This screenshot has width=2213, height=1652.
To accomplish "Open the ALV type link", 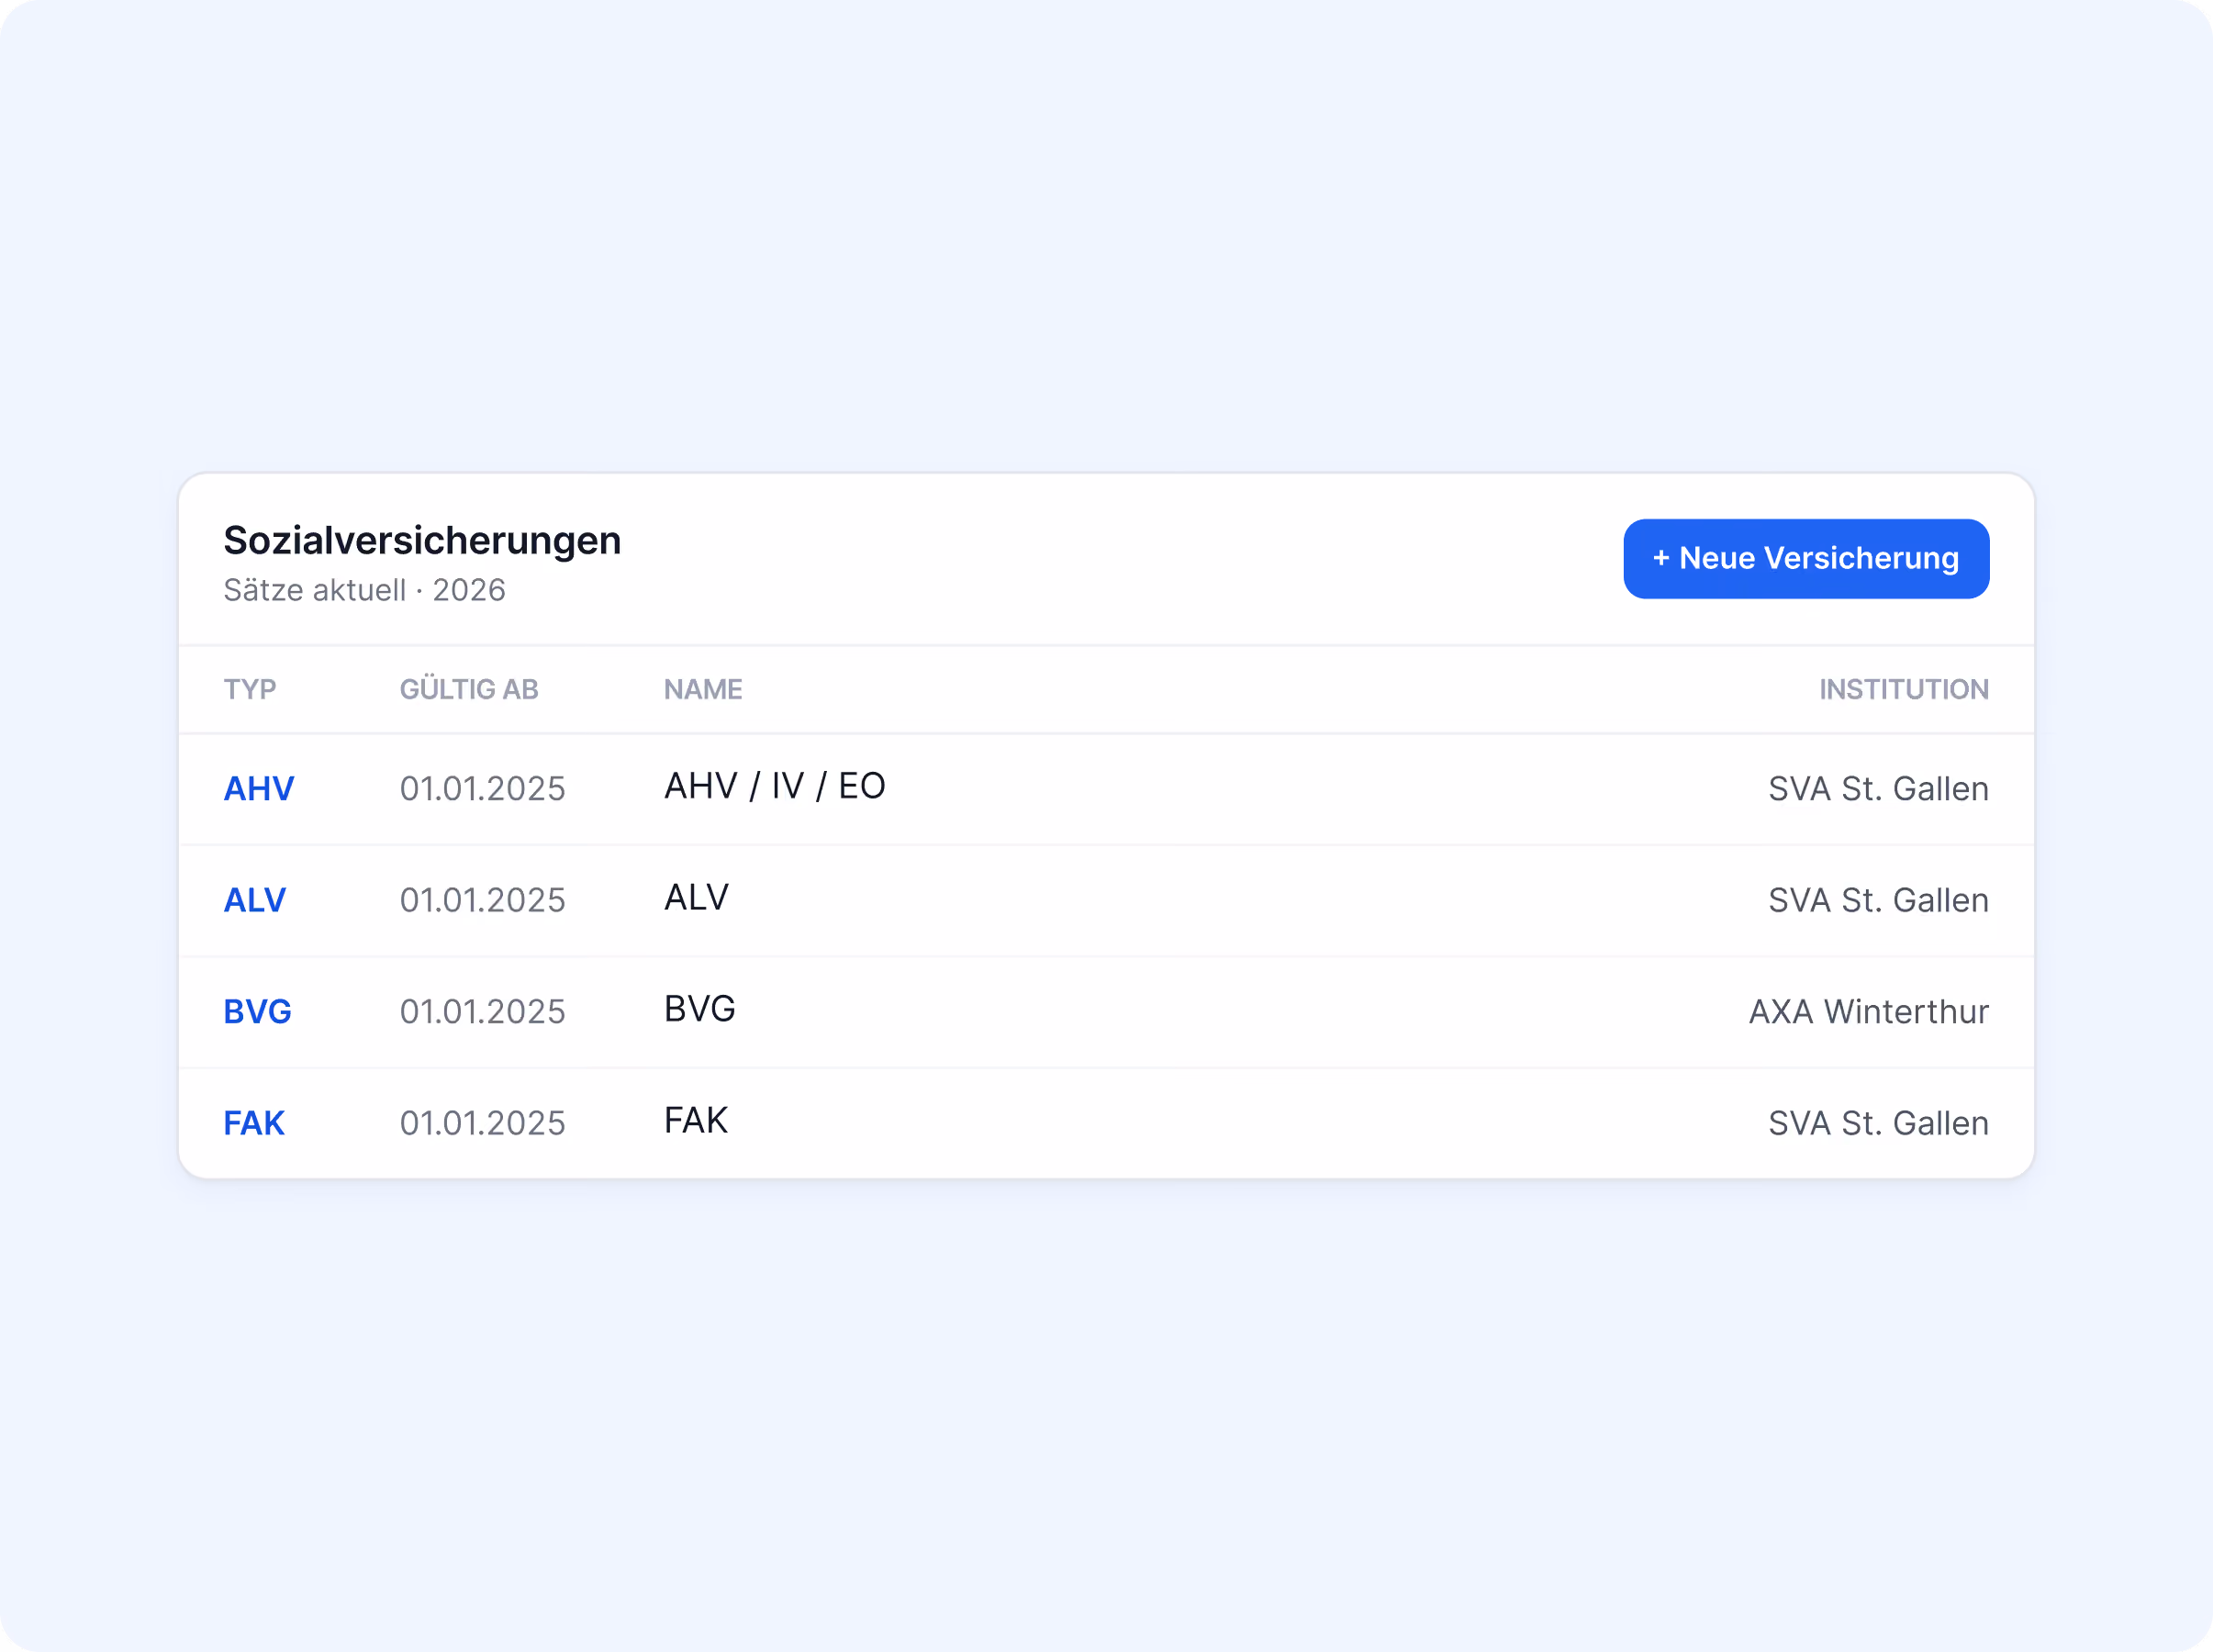I will pos(255,900).
